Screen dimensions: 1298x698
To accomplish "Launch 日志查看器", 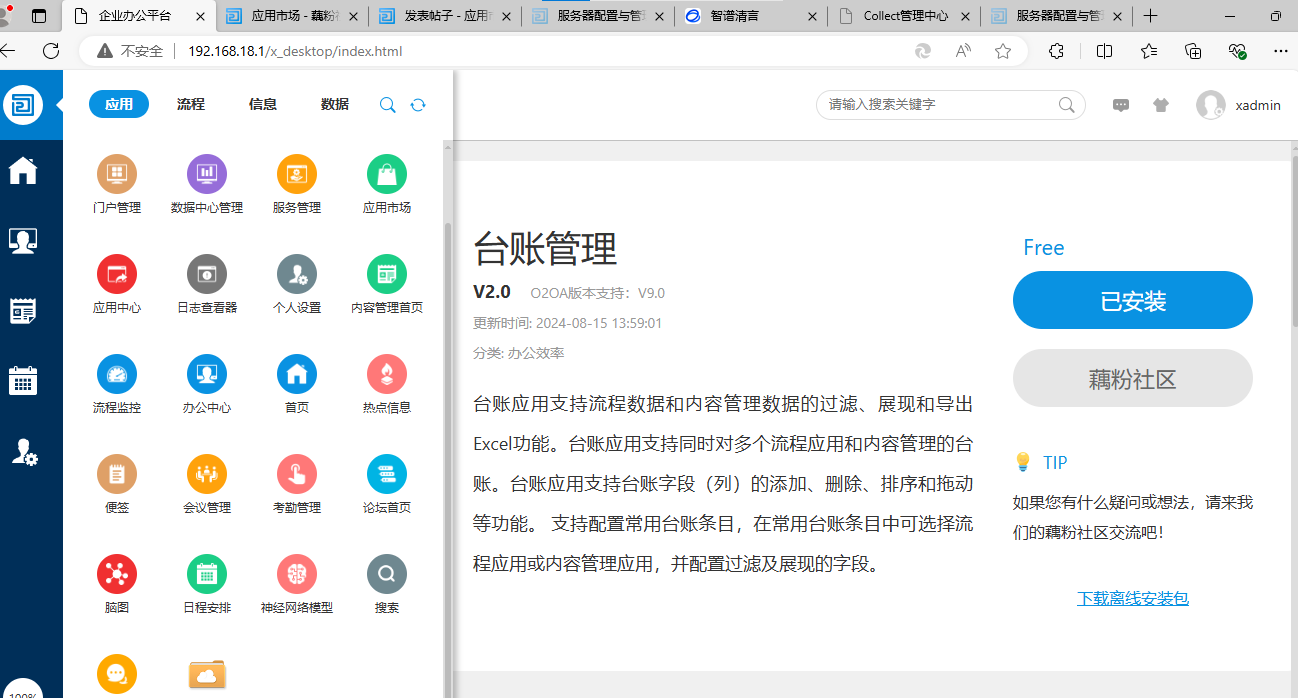I will point(207,284).
